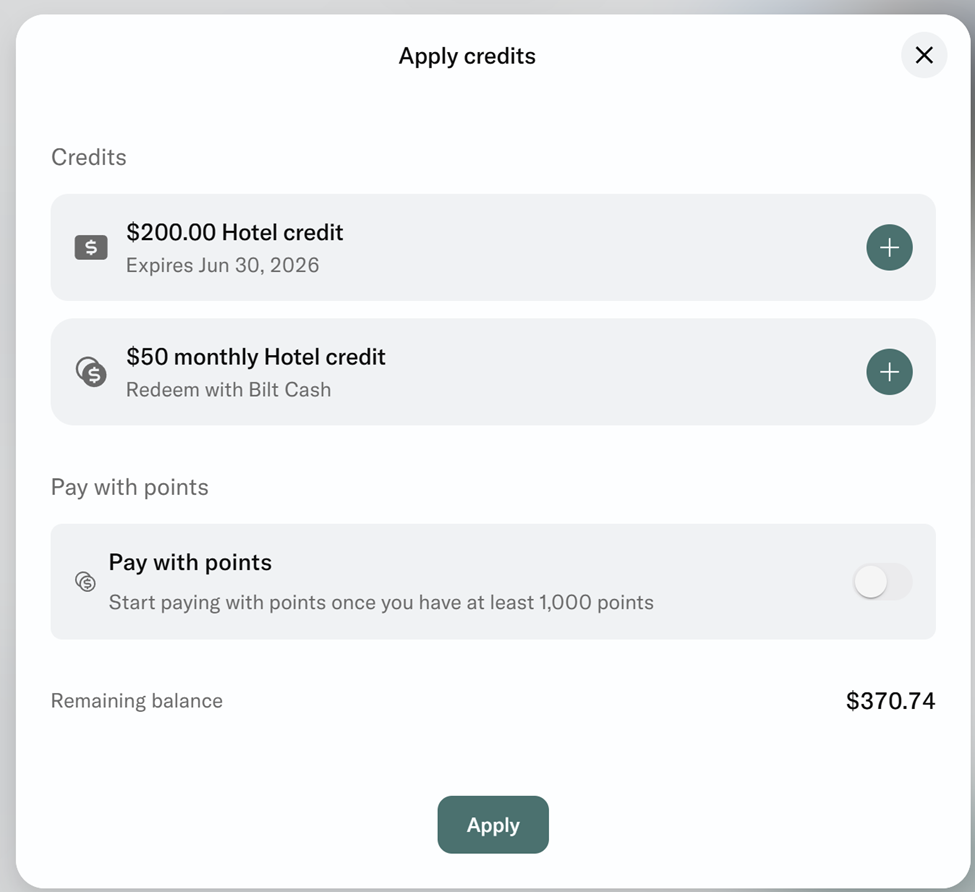Select the $200.00 Hotel credit title
The image size is (975, 892).
pyautogui.click(x=234, y=232)
